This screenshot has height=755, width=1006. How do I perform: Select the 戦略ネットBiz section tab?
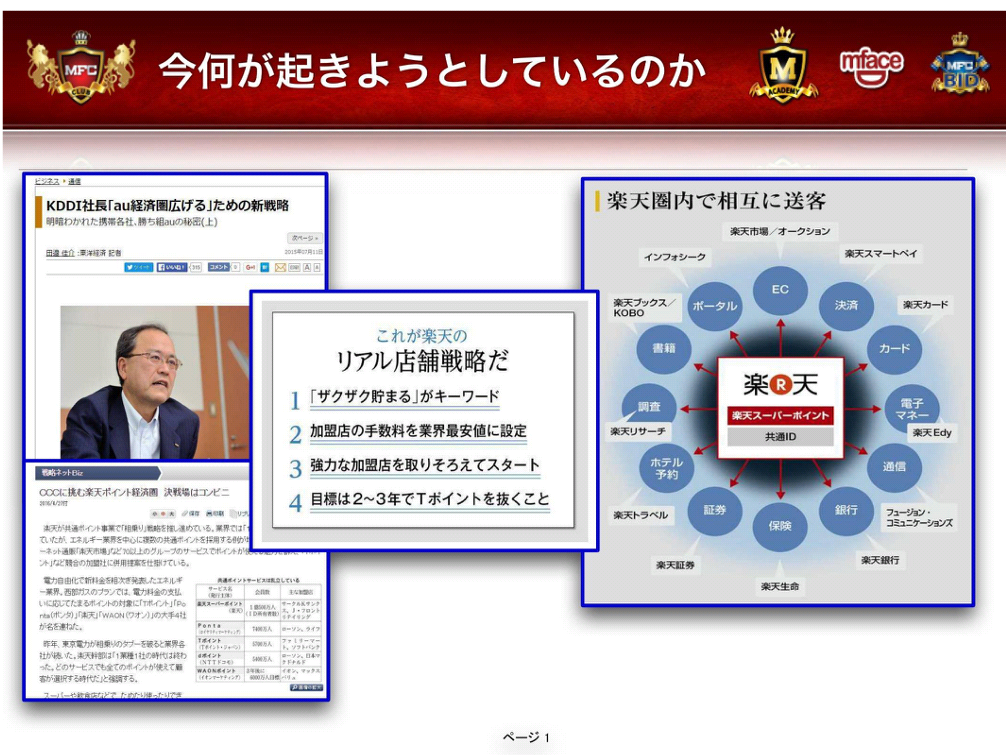[x=96, y=473]
